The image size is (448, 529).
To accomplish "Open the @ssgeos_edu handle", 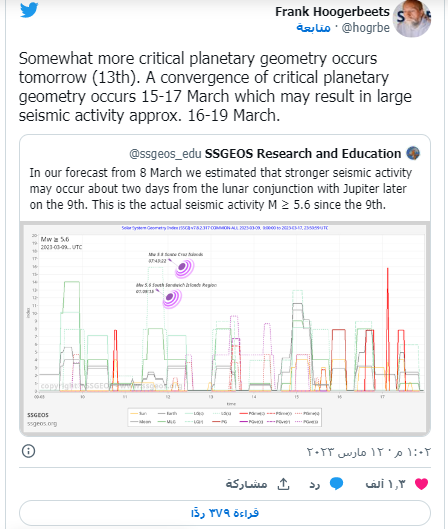I will (x=165, y=154).
